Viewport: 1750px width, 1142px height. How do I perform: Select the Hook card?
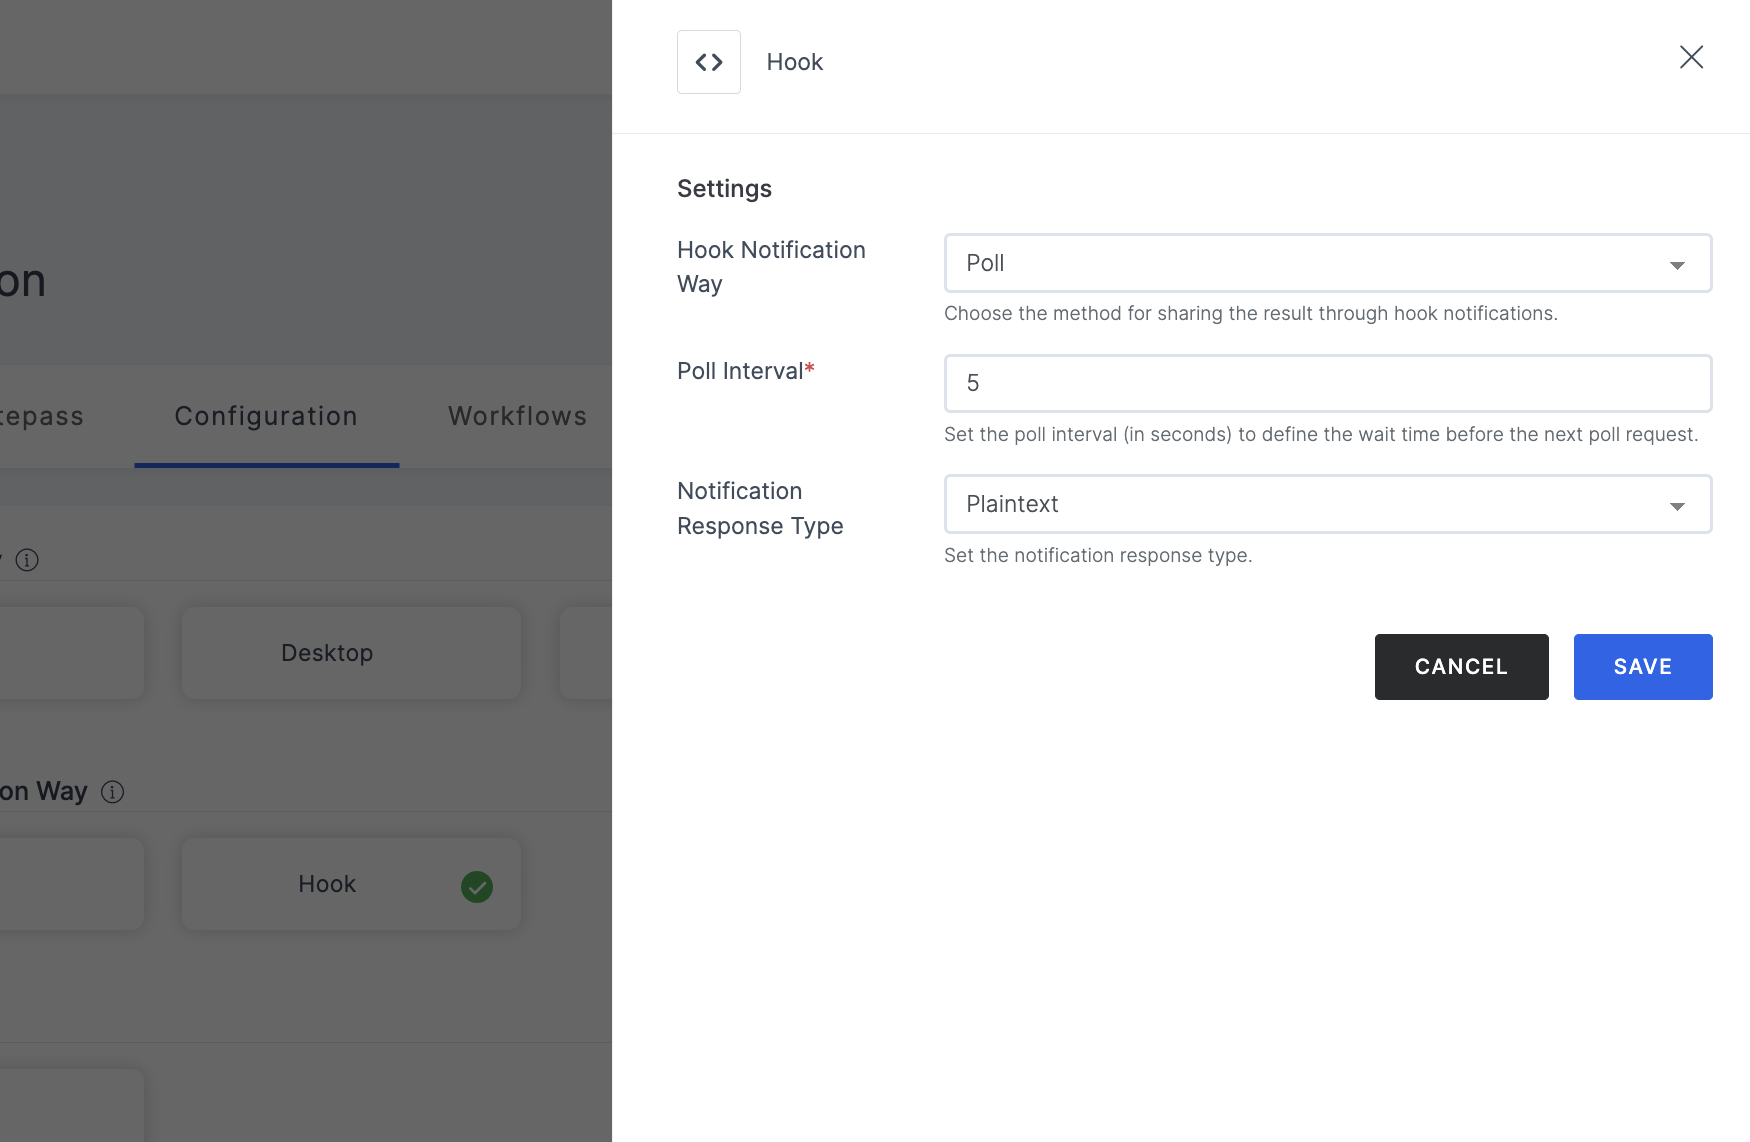(x=351, y=884)
